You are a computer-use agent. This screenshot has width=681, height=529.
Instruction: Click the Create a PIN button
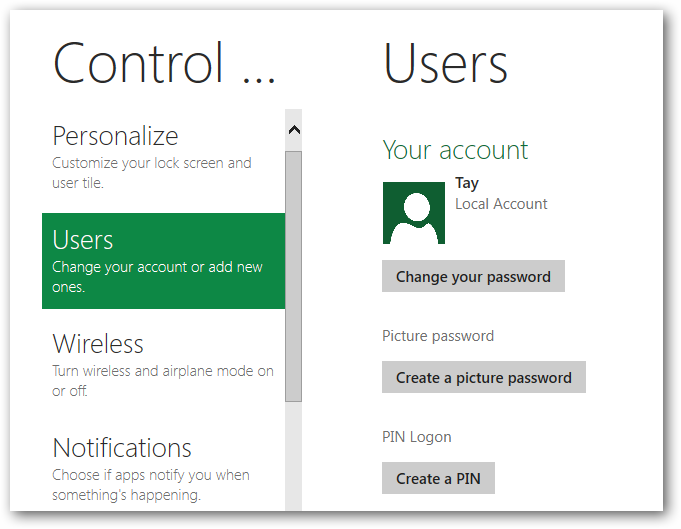click(438, 479)
